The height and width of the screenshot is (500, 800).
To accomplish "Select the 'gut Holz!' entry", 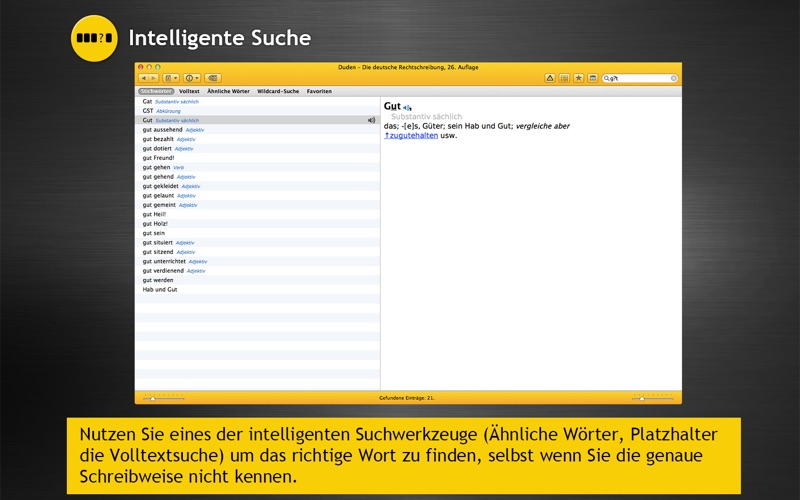I will [x=258, y=223].
